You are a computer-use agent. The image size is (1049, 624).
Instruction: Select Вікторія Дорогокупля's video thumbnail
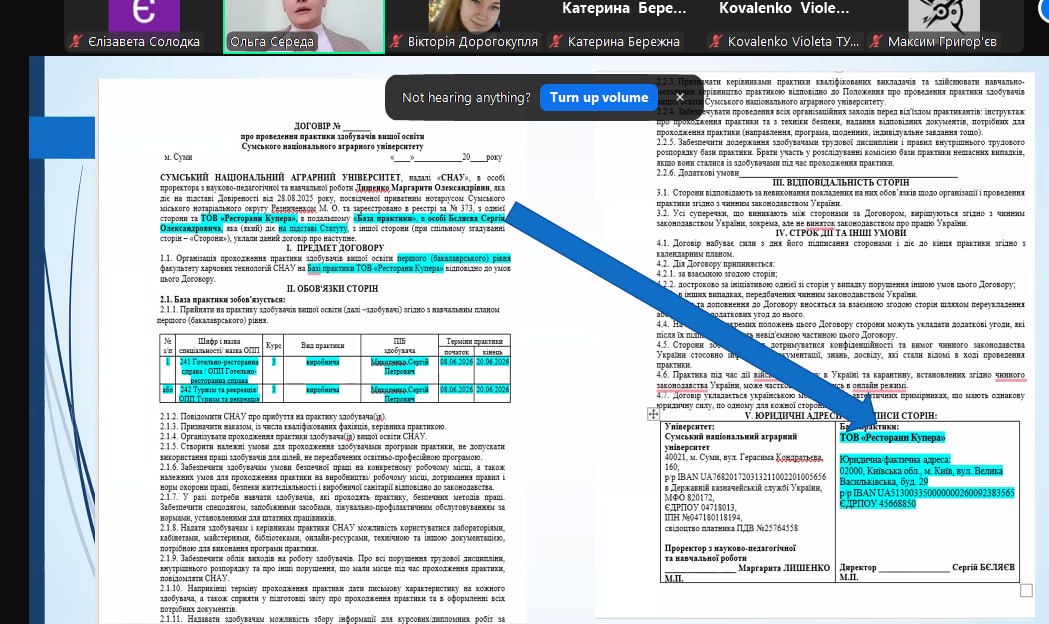point(464,20)
